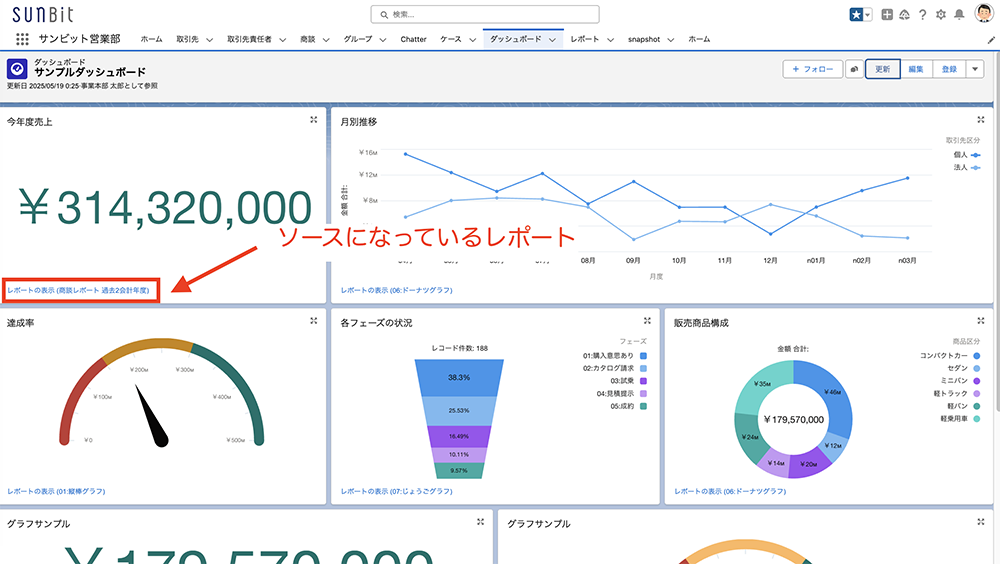Click the dashboard icon beside サンプルダッシュボード
Screen dimensions: 1000x564
point(17,69)
